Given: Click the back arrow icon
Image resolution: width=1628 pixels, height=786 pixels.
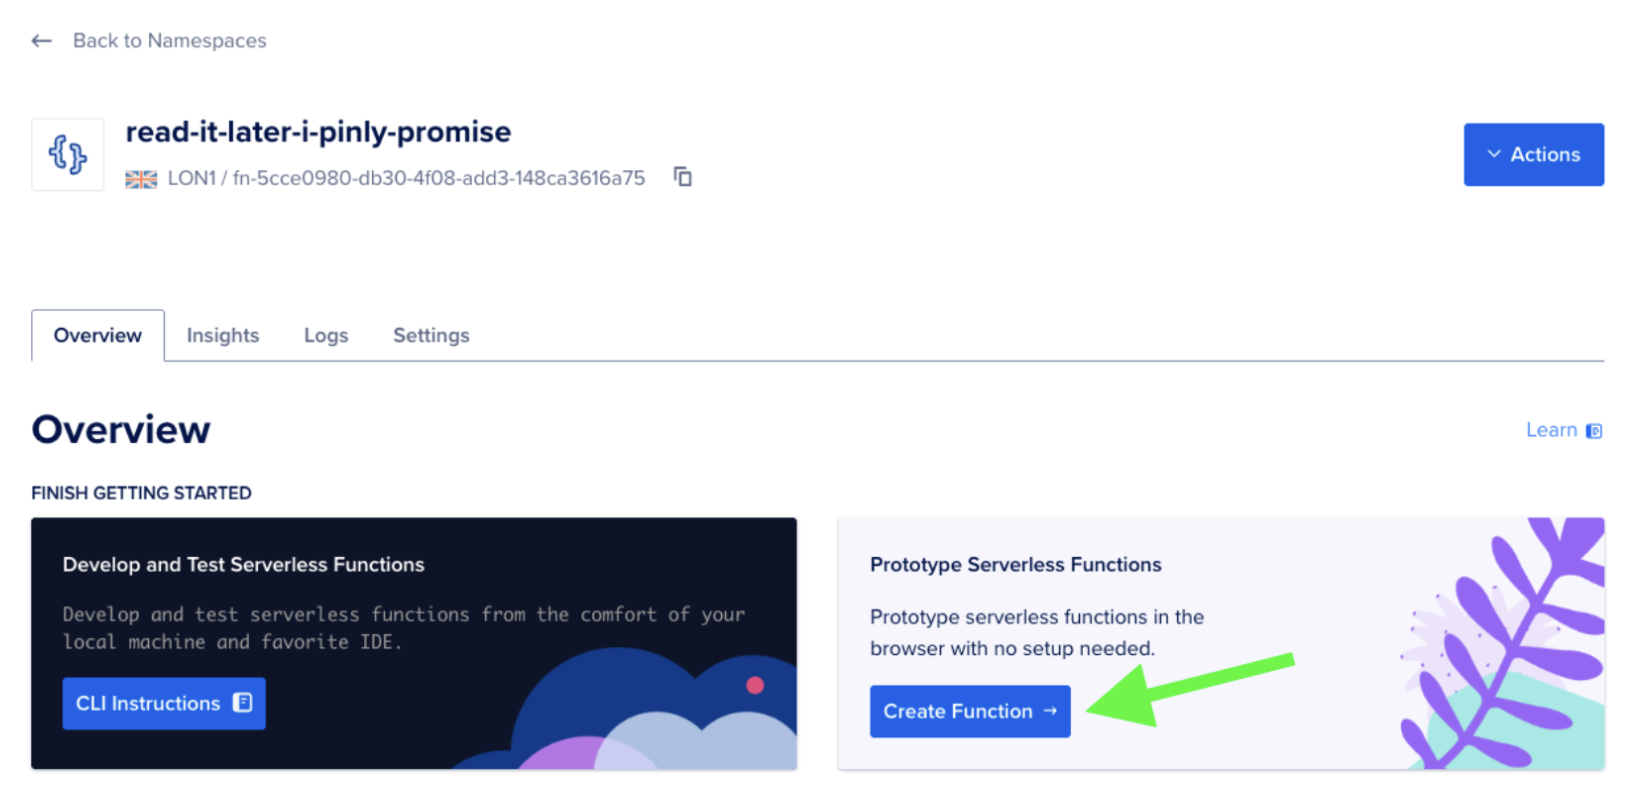Looking at the screenshot, I should point(40,40).
